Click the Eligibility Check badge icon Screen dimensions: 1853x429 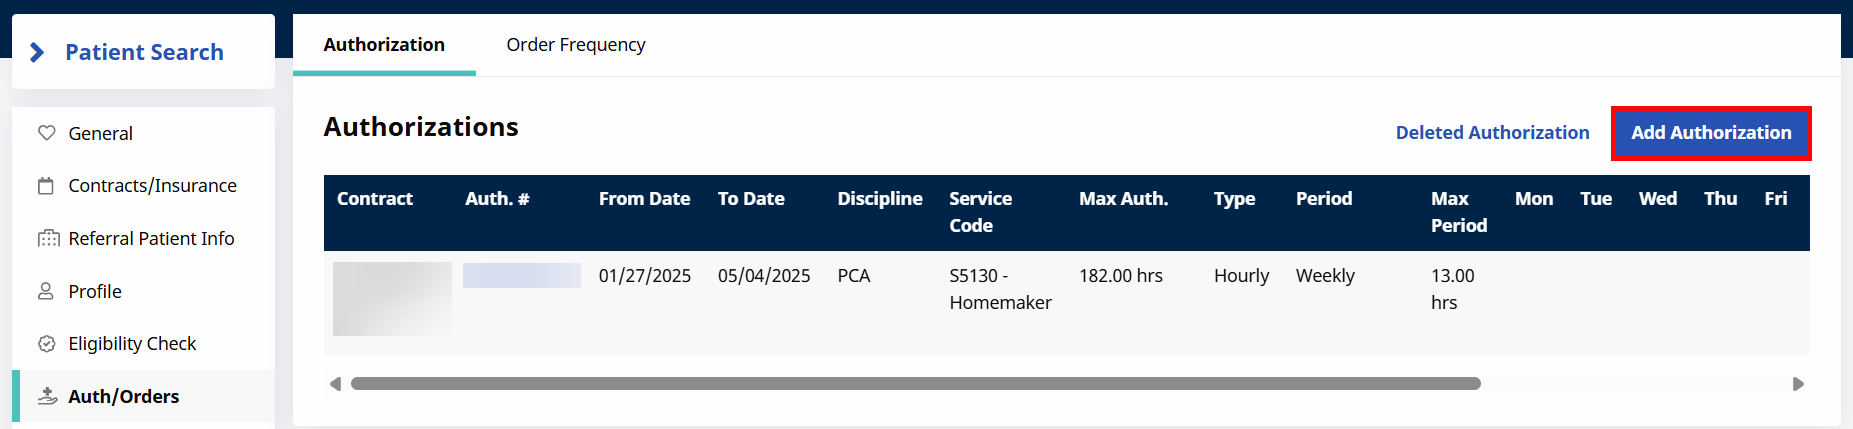point(46,344)
